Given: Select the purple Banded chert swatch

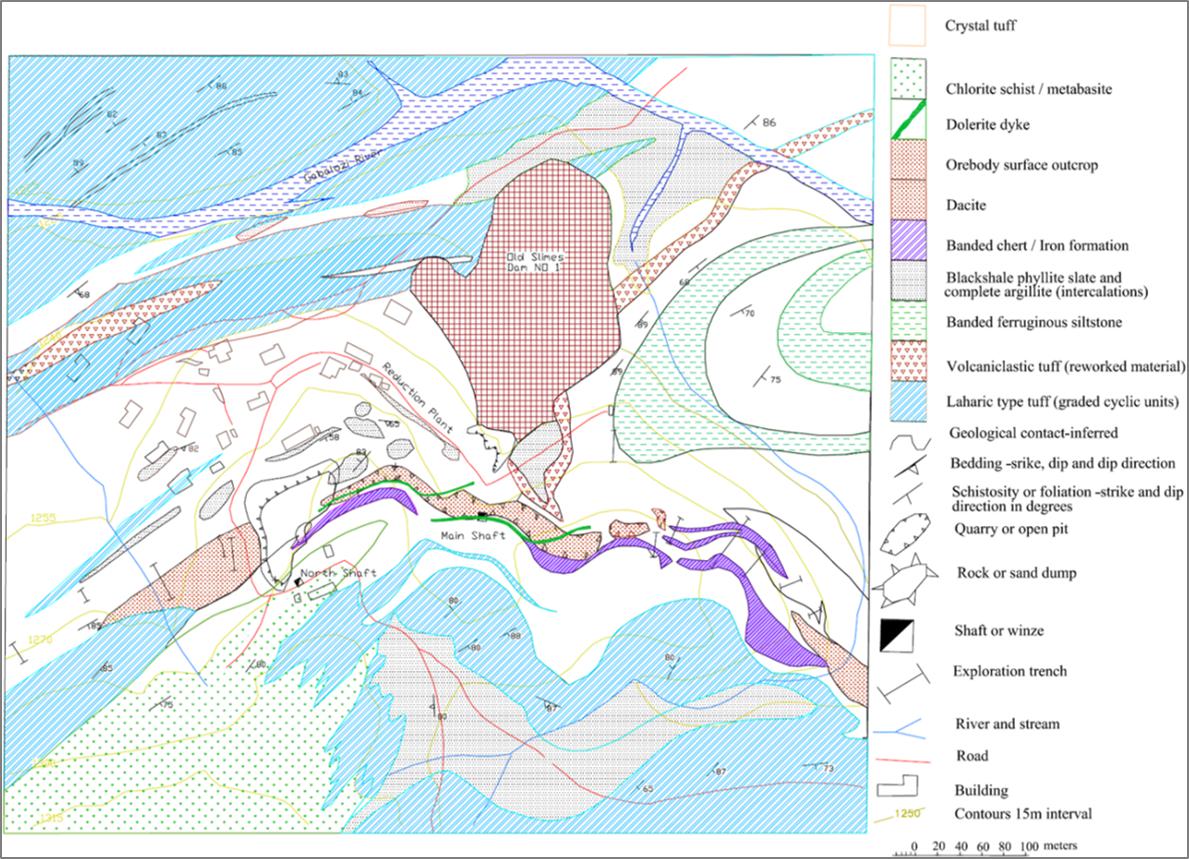Looking at the screenshot, I should point(909,246).
